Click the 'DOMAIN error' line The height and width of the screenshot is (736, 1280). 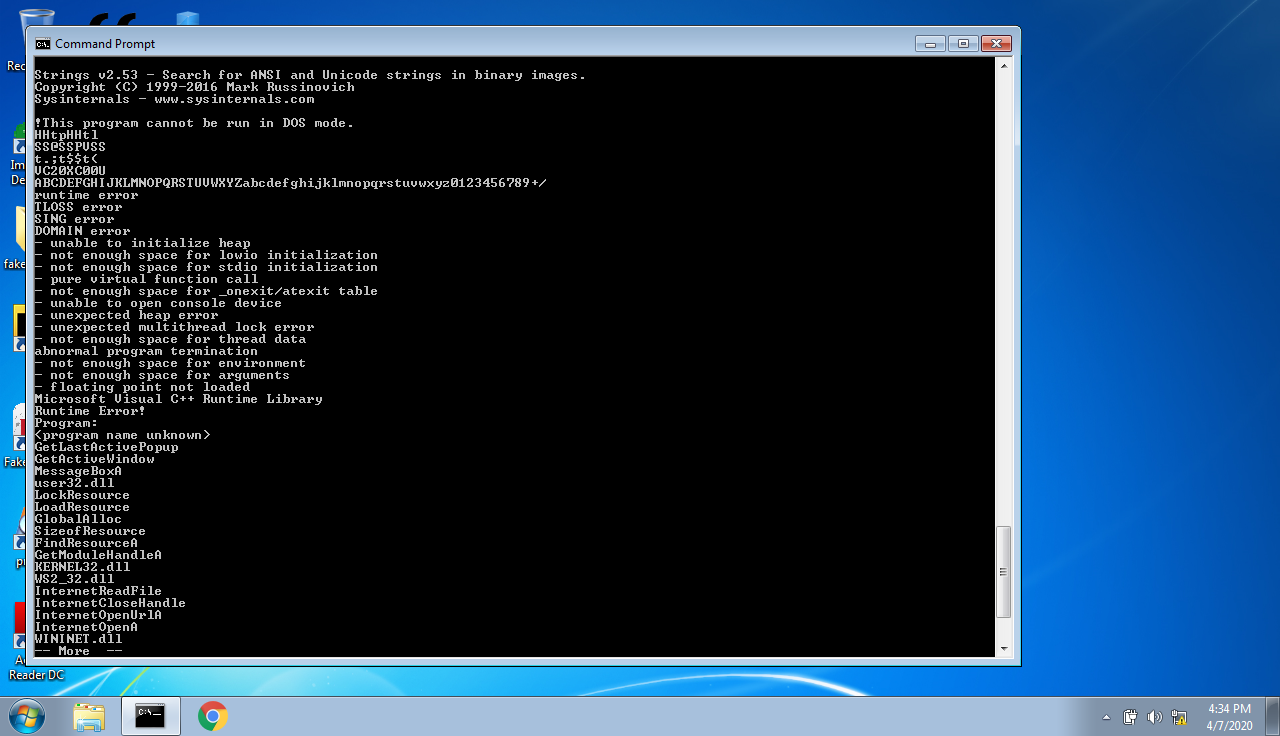82,231
